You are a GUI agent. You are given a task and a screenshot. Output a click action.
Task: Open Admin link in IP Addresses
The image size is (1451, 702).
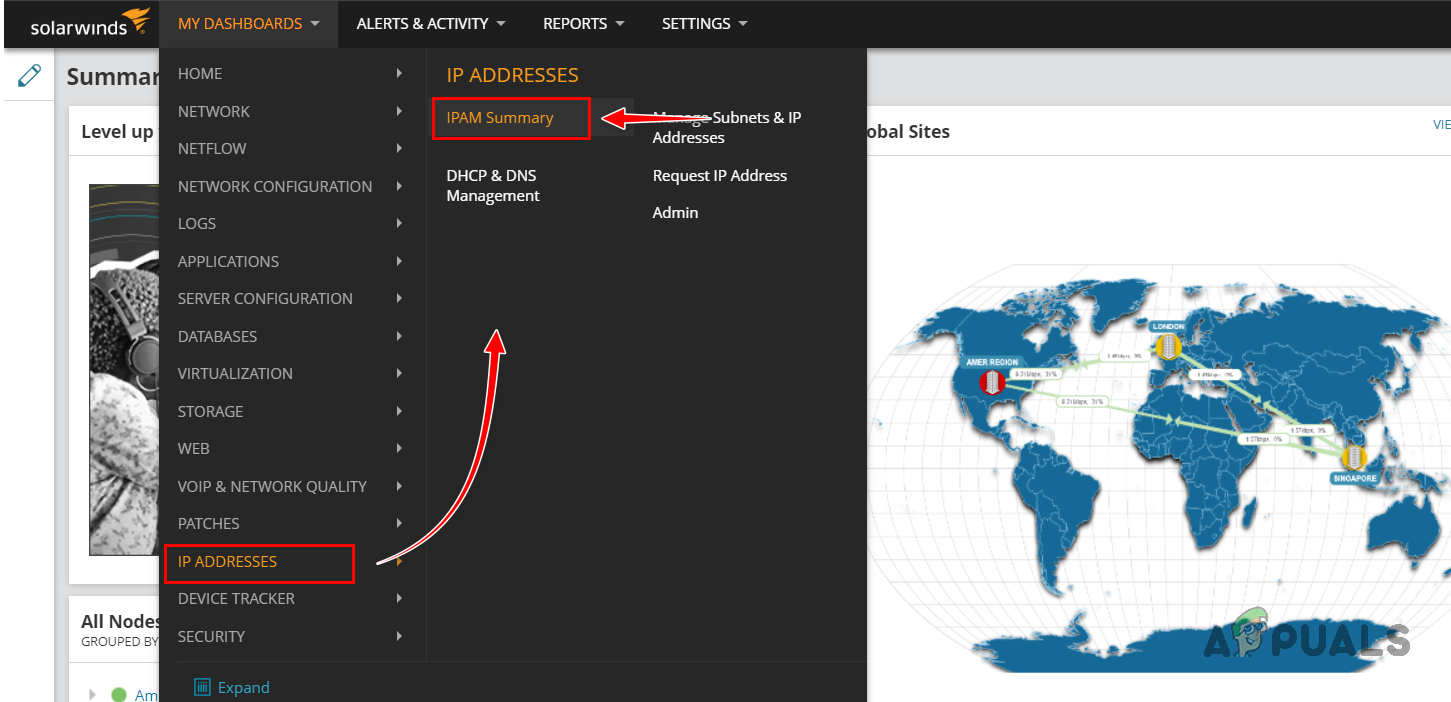(675, 212)
